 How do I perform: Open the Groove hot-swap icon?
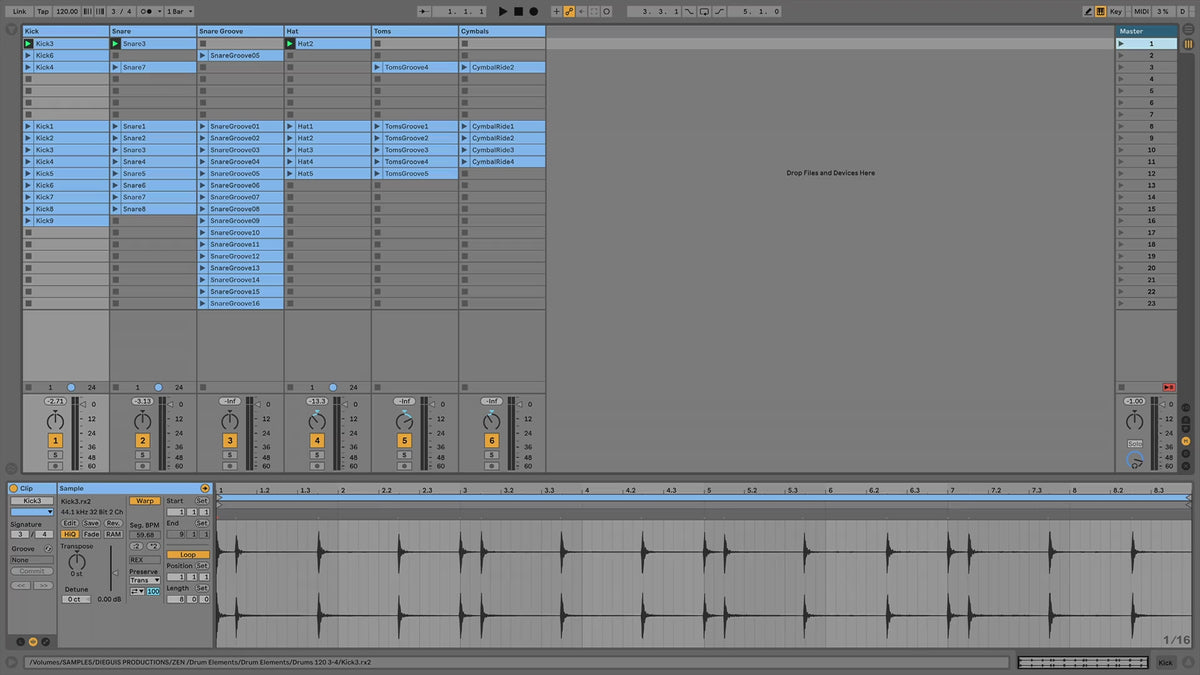(x=47, y=549)
